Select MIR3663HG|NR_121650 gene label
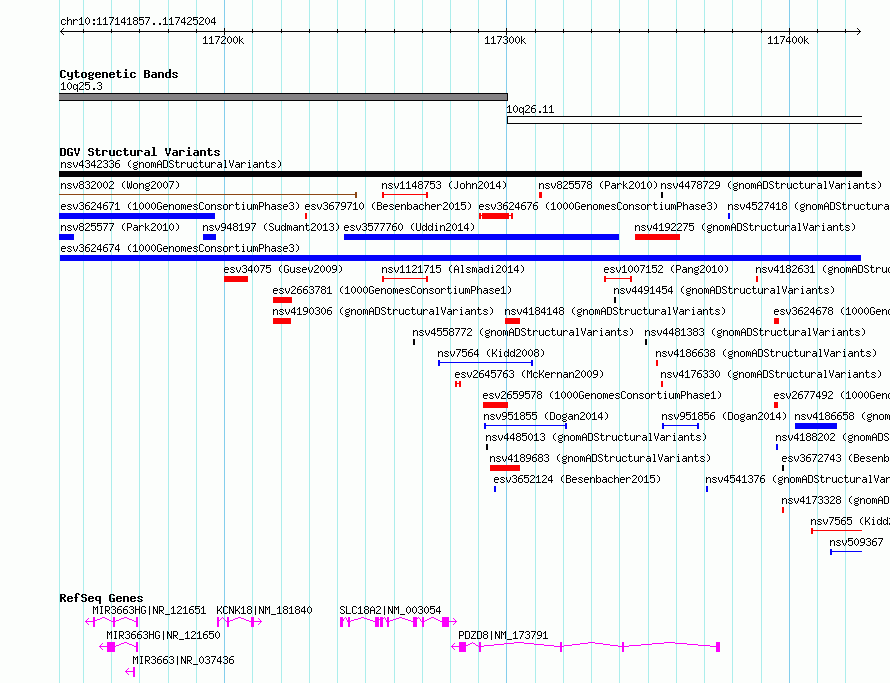890x683 pixels. point(163,636)
